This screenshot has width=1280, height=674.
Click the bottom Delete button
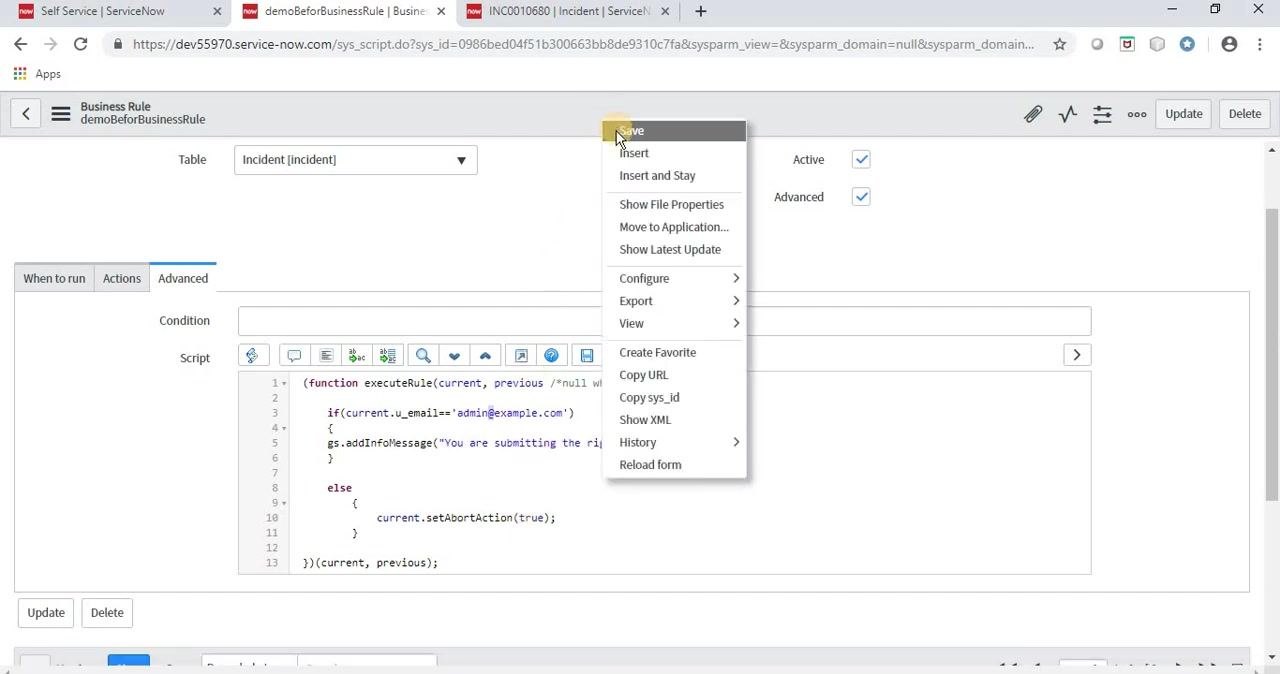pos(107,613)
